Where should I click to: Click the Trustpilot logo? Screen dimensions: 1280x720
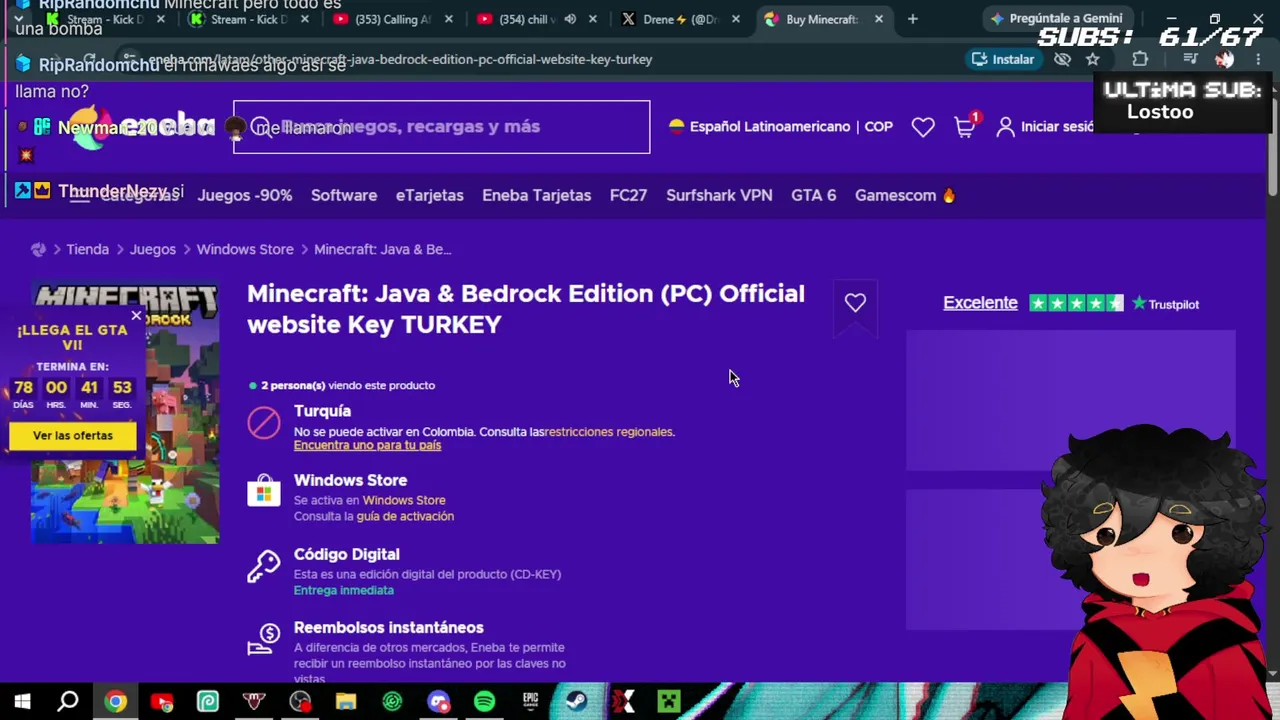[1166, 304]
